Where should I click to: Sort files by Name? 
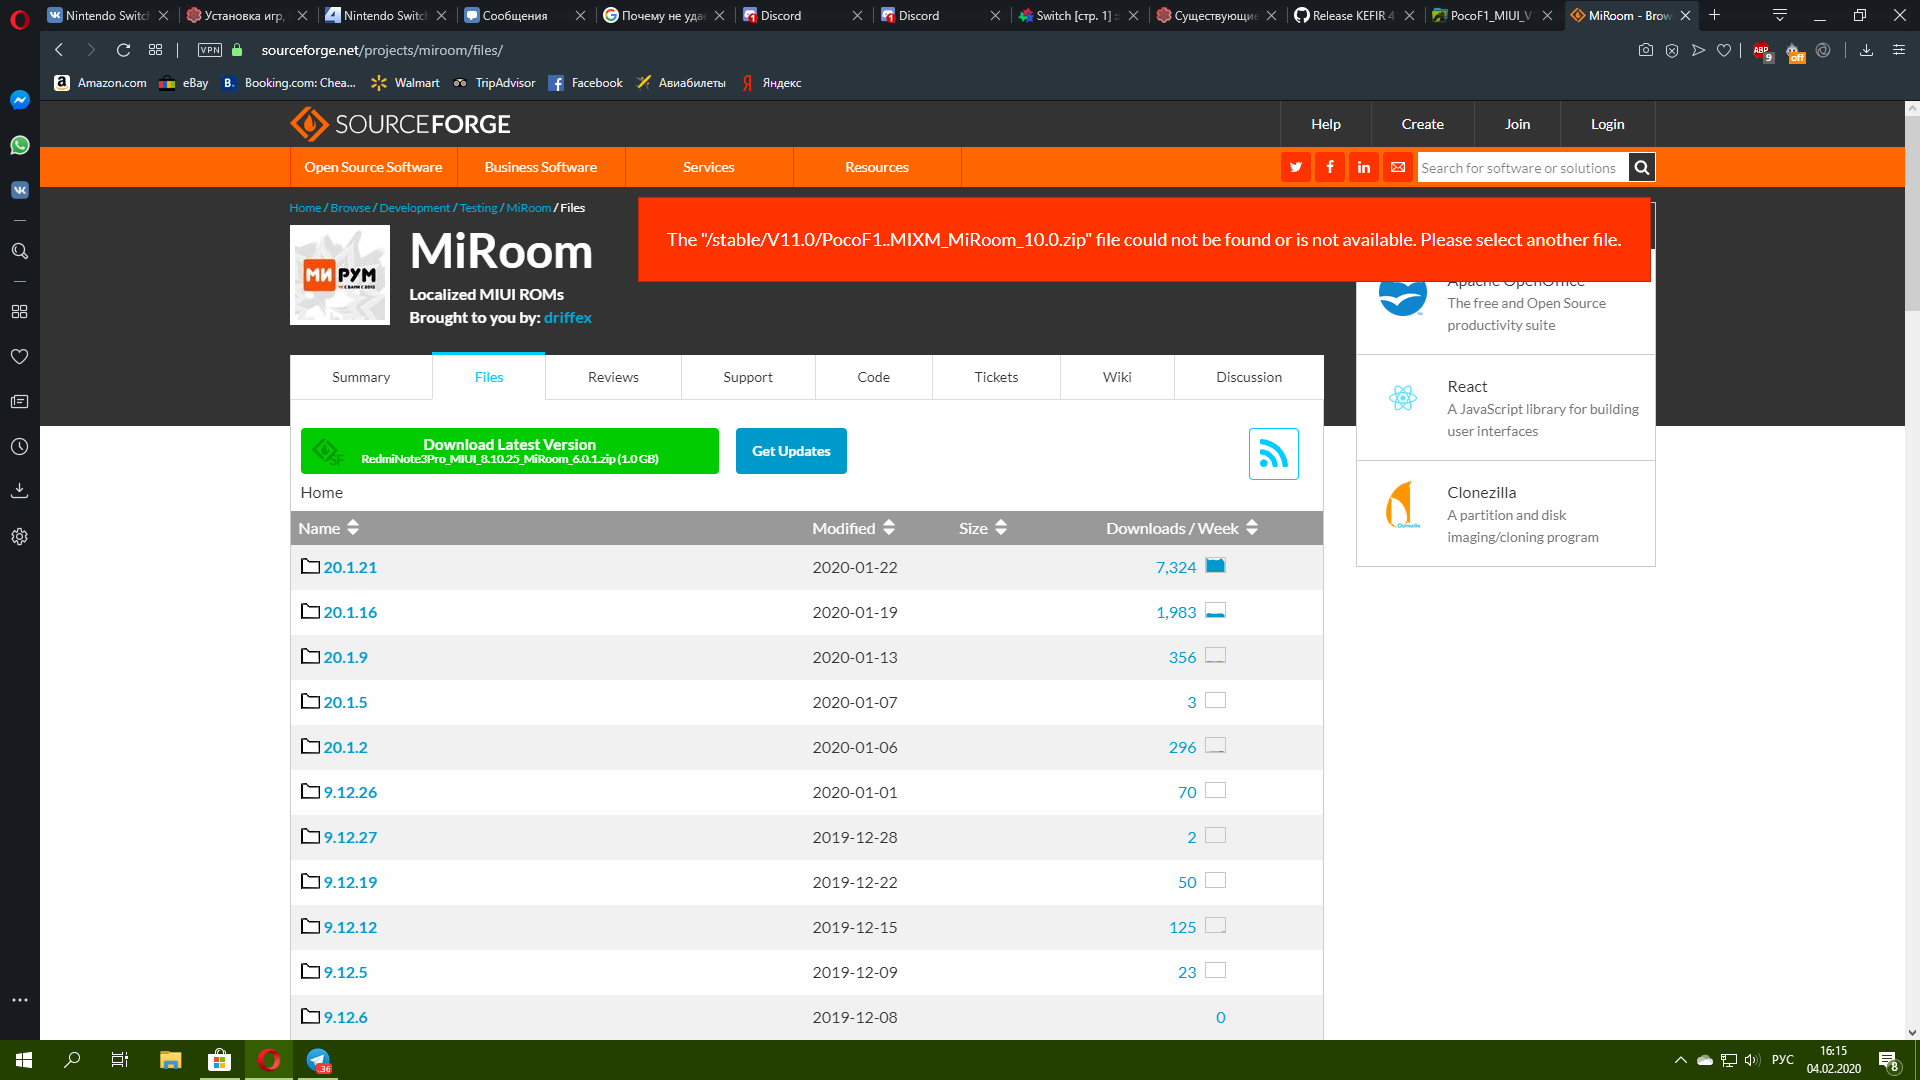(328, 528)
